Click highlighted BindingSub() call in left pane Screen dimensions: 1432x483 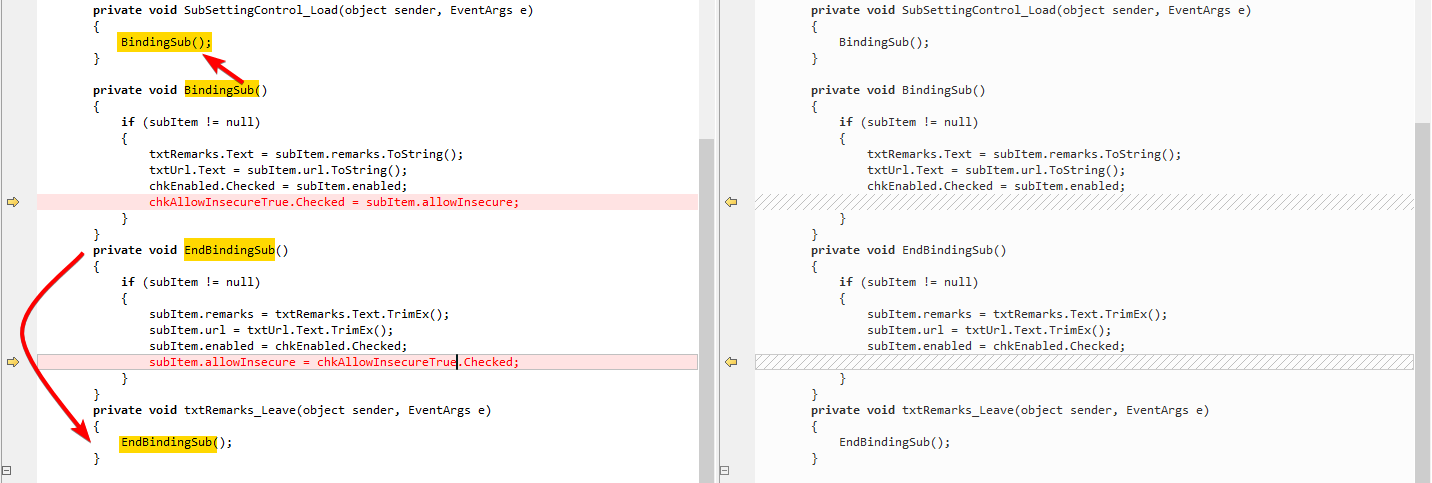pos(165,42)
